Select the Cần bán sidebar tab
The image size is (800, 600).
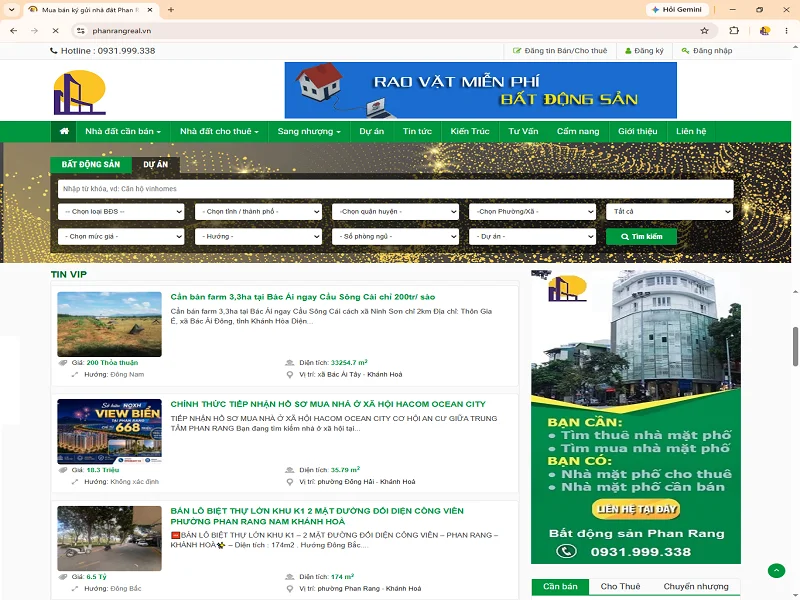560,586
